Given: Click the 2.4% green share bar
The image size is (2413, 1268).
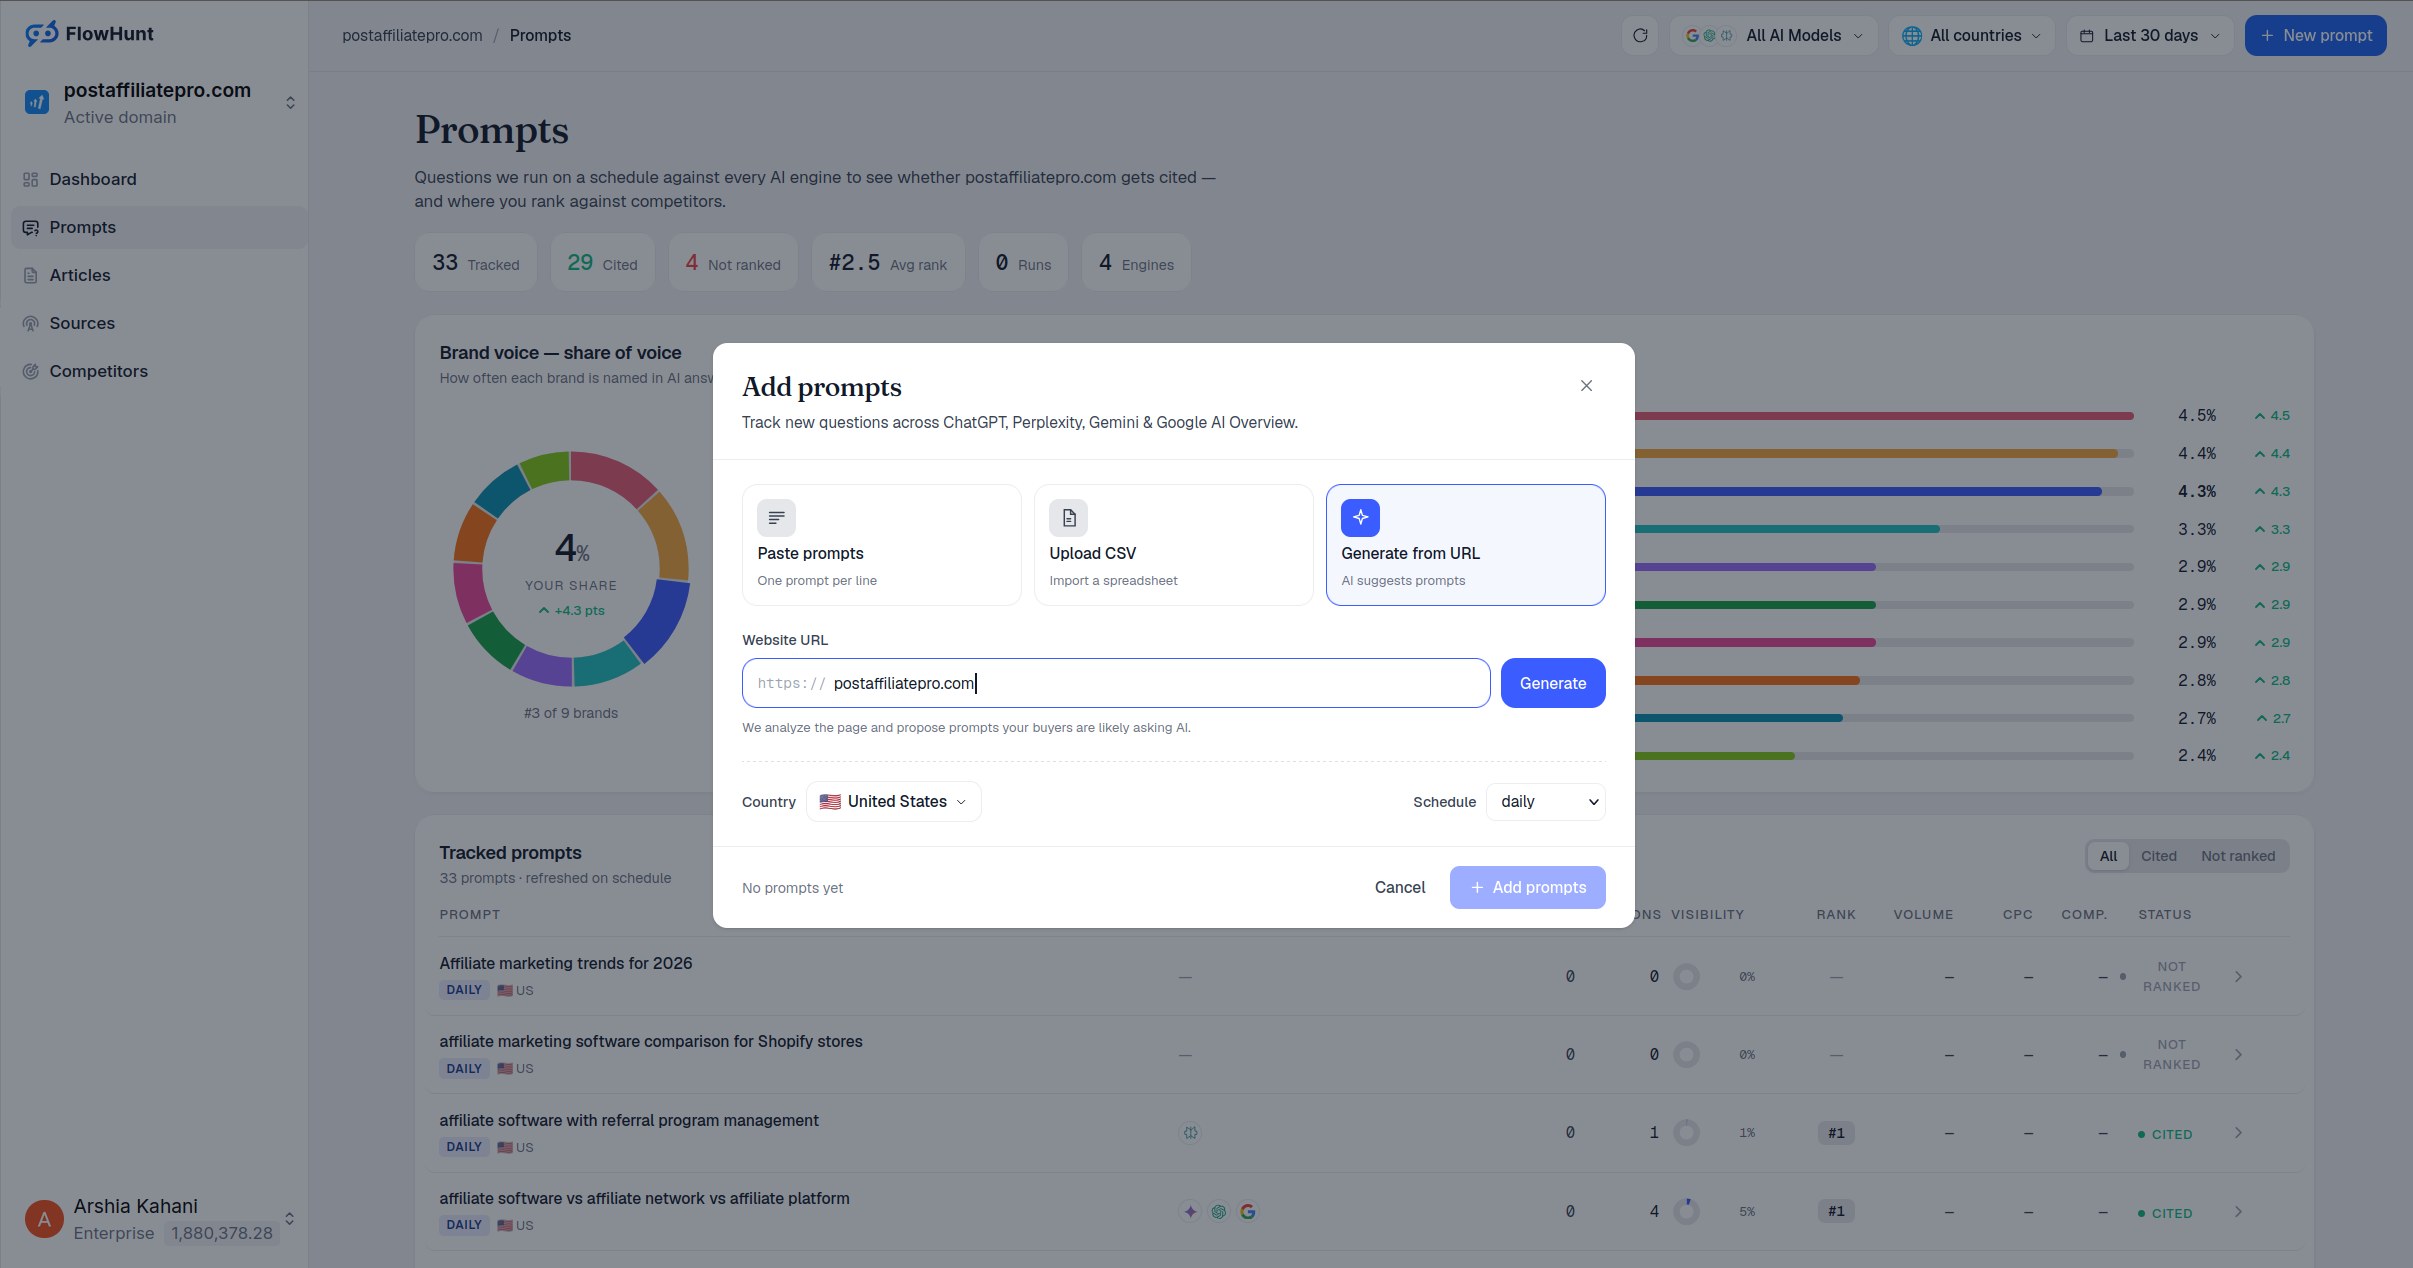Looking at the screenshot, I should click(1715, 755).
